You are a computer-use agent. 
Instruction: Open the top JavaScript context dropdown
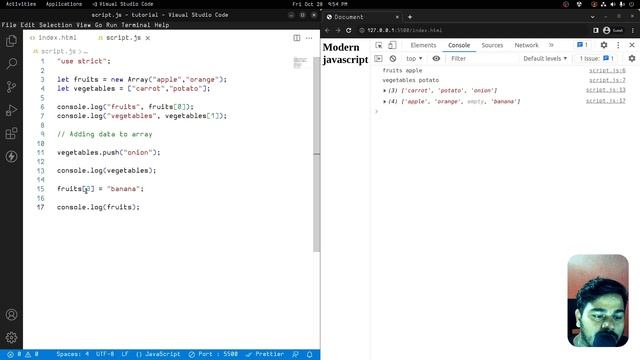(x=414, y=59)
